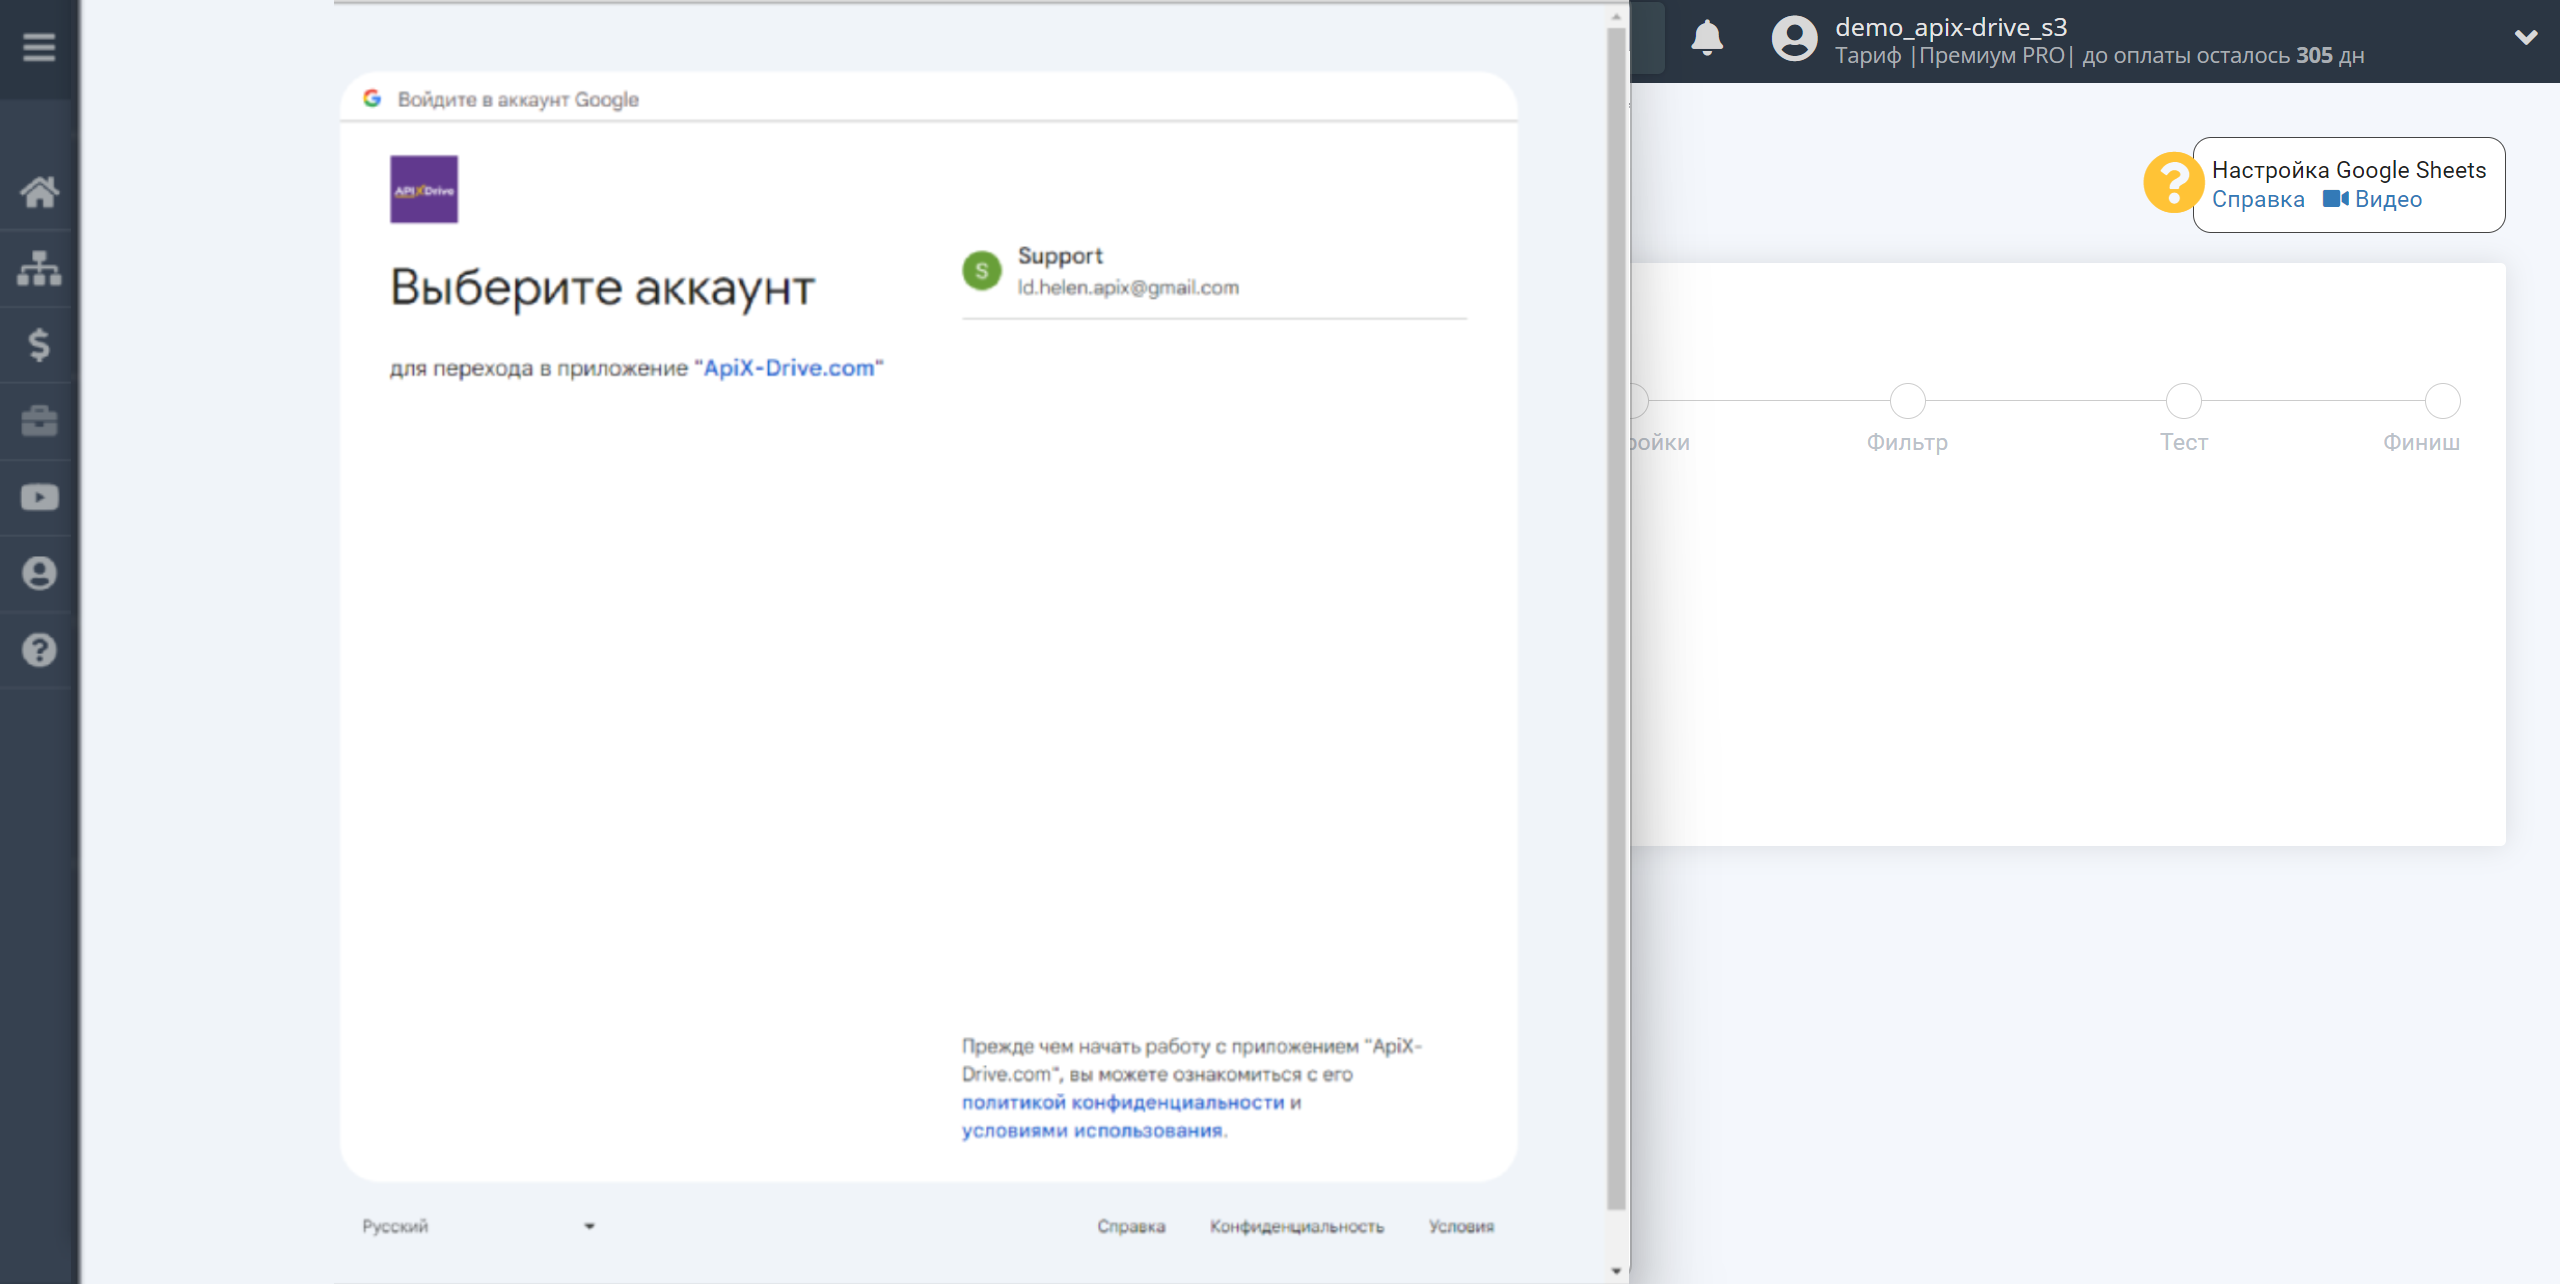The width and height of the screenshot is (2560, 1284).
Task: Select the Финиш step circle
Action: (x=2442, y=401)
